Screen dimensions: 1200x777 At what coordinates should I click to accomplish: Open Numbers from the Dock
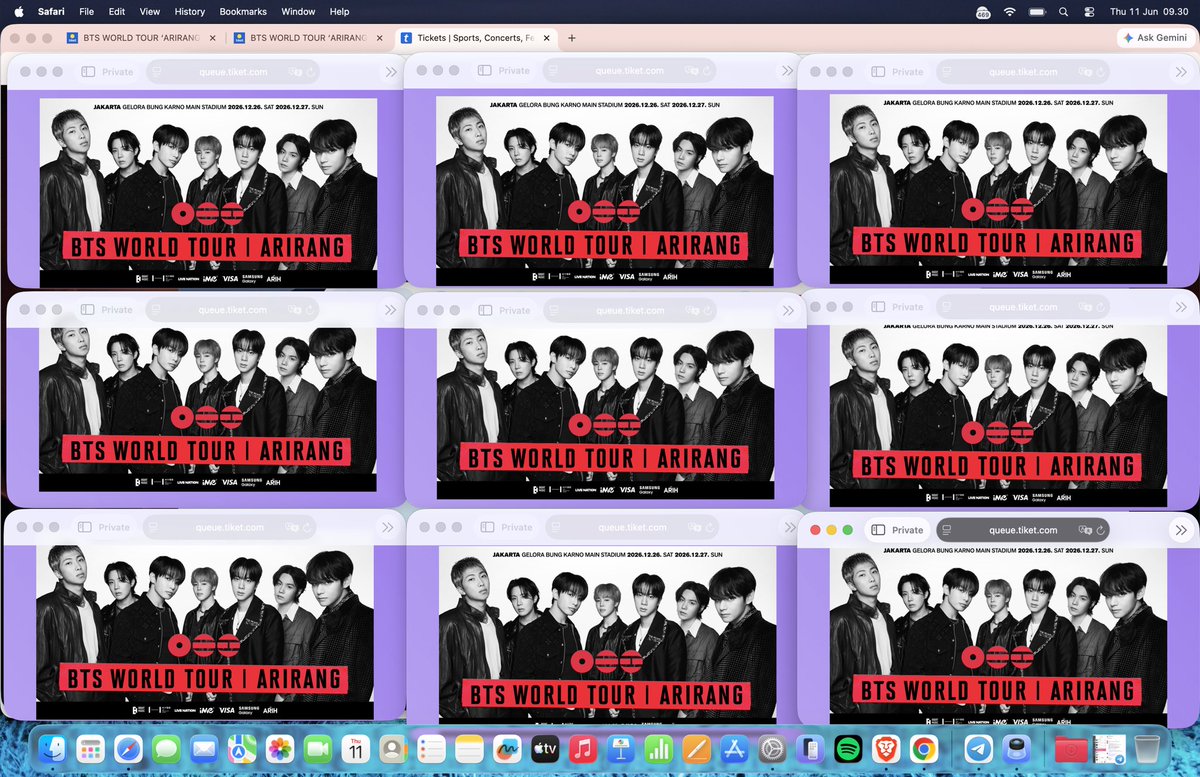(x=657, y=748)
